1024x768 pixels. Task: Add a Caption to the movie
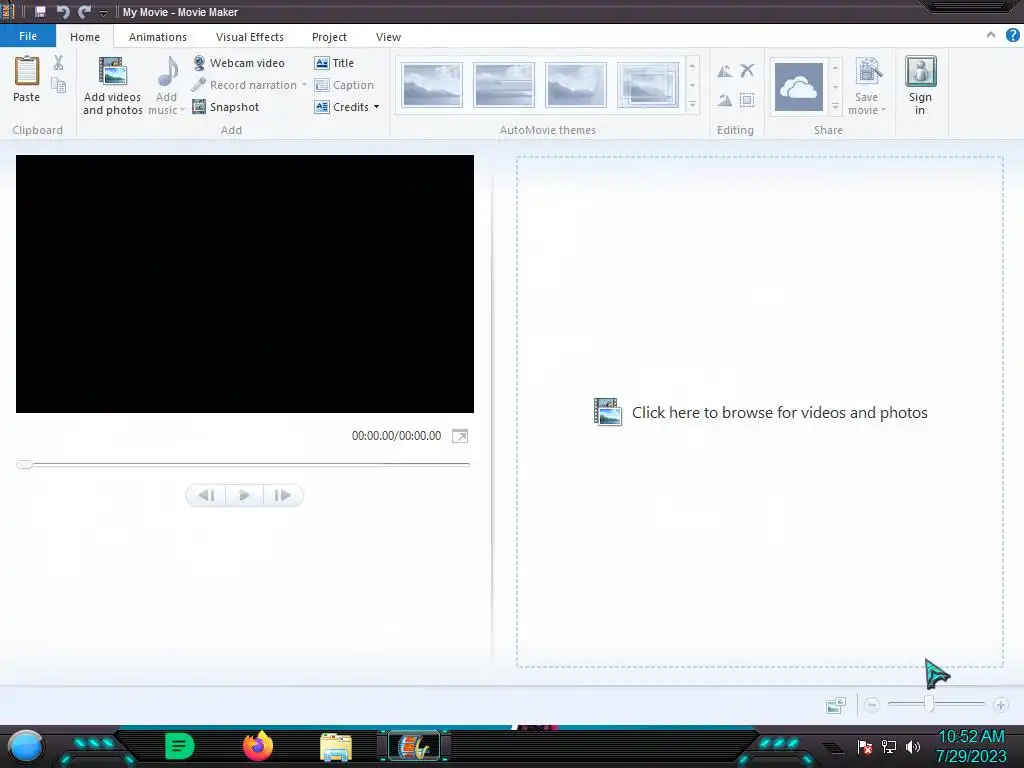click(344, 85)
